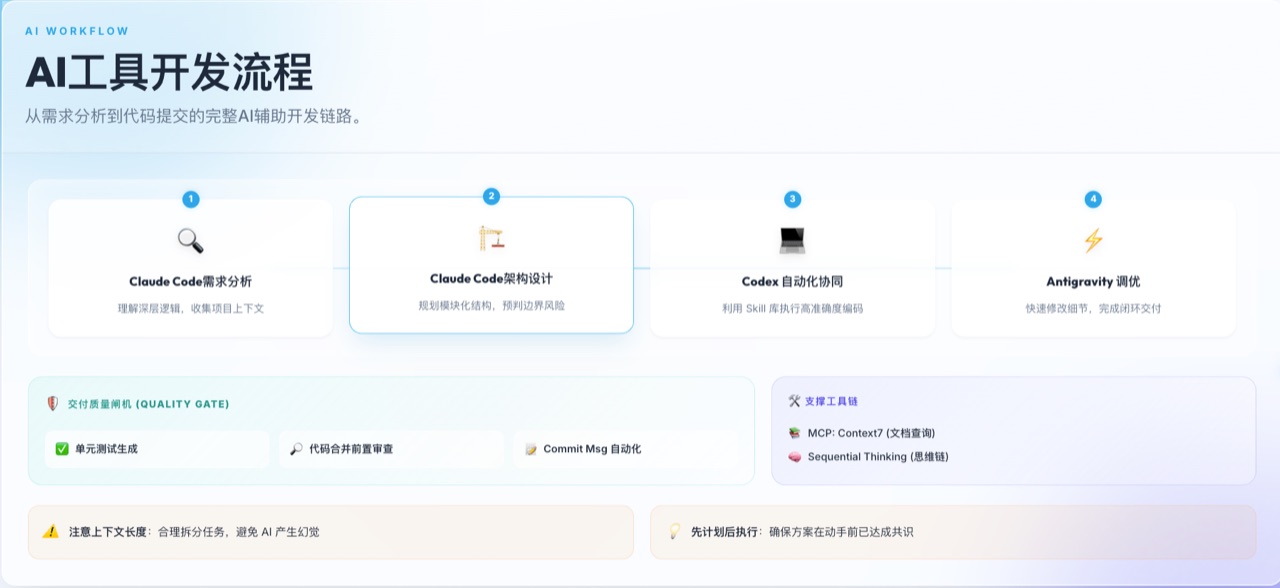The image size is (1280, 588).
Task: Click the memo icon beside Commit Msg 自动化
Action: click(531, 449)
